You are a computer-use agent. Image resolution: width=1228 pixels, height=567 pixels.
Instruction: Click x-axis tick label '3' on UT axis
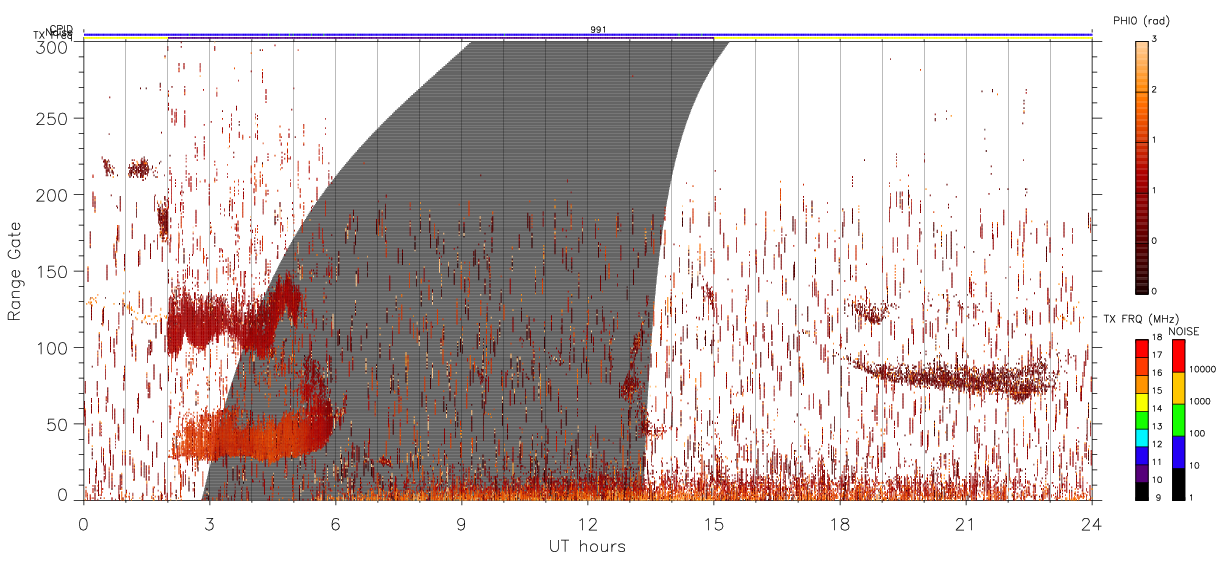210,523
